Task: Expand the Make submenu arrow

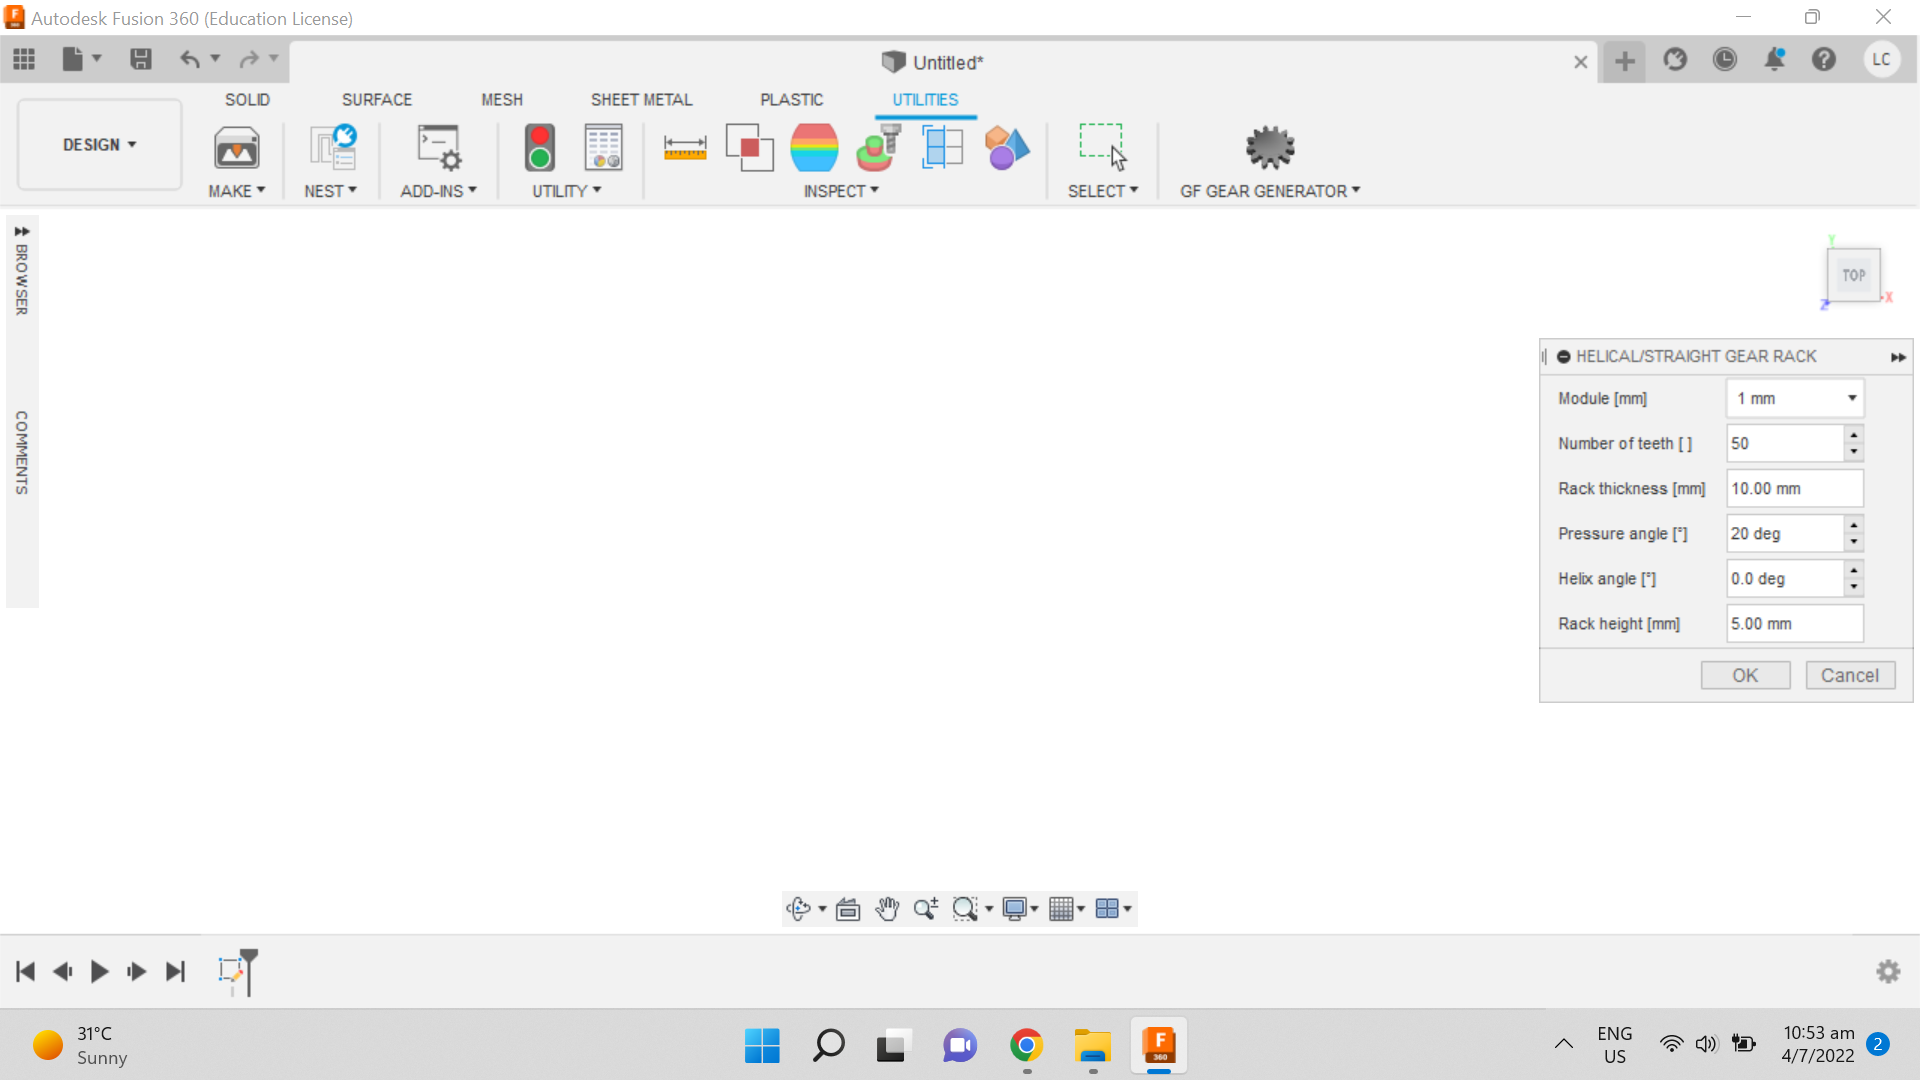Action: point(260,190)
